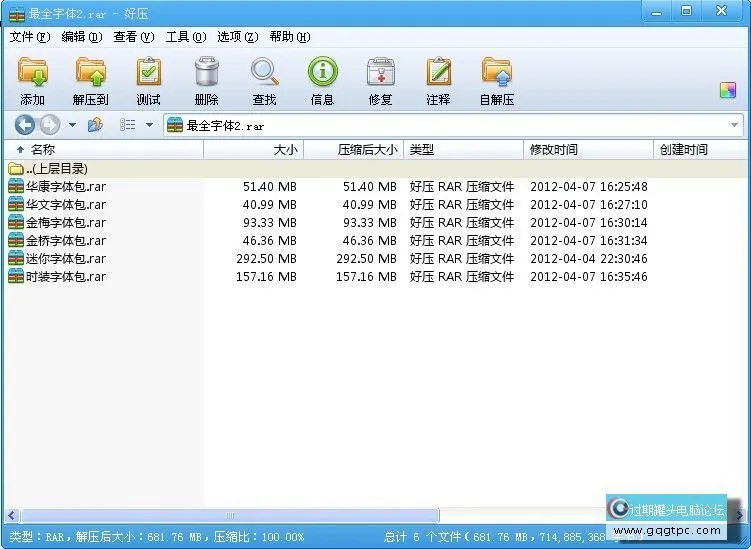Close the 好压 window

[722, 11]
